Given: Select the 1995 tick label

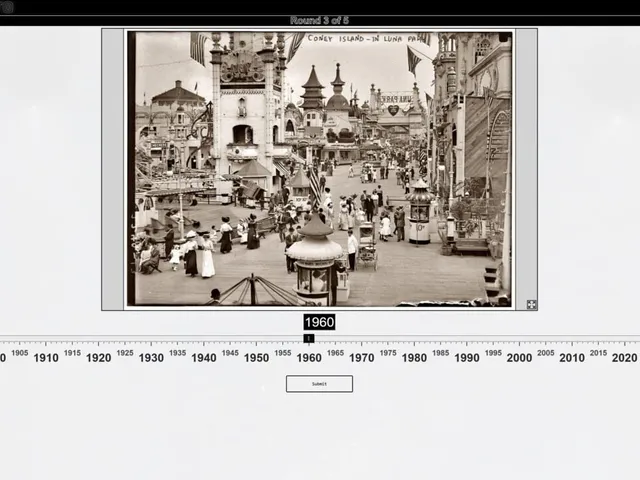Looking at the screenshot, I should [x=493, y=353].
